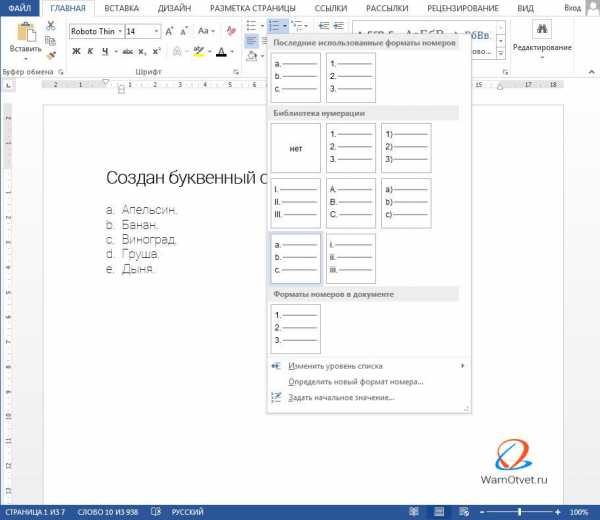The height and width of the screenshot is (520, 600).
Task: Apply the highlighter text color icon
Action: point(199,51)
